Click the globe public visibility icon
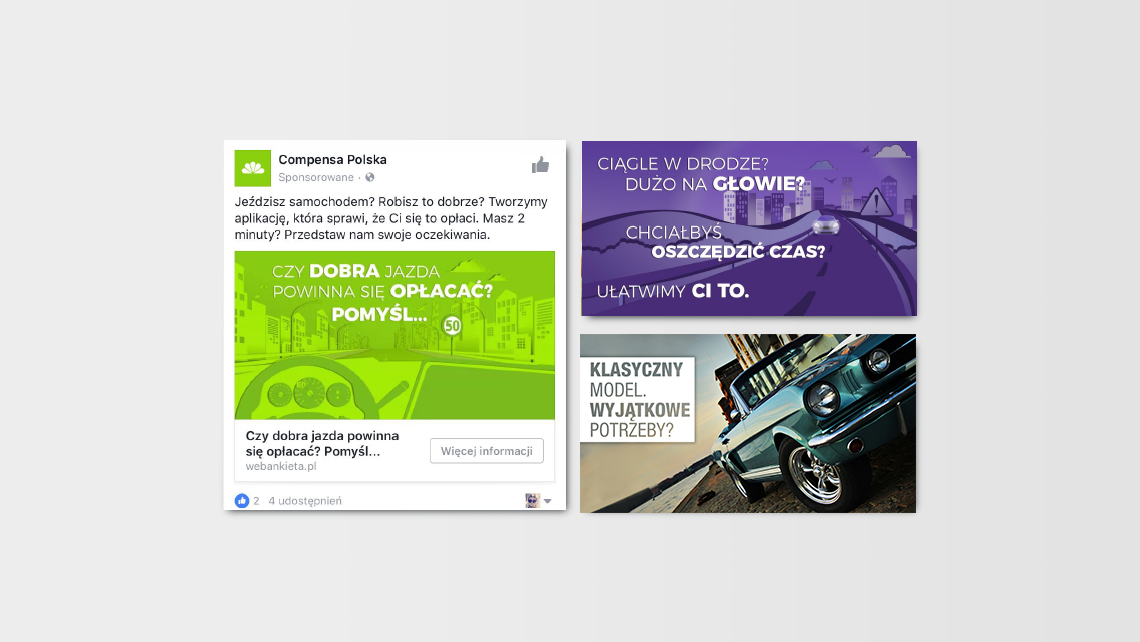Viewport: 1140px width, 642px height. (370, 177)
